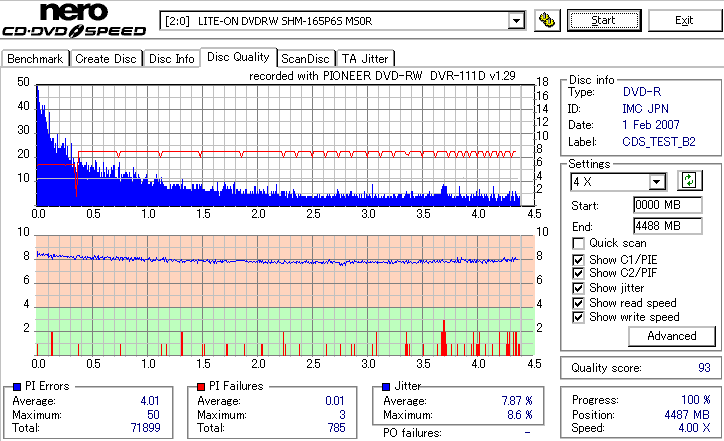
Task: Click the green refresh speed icon
Action: (x=689, y=181)
